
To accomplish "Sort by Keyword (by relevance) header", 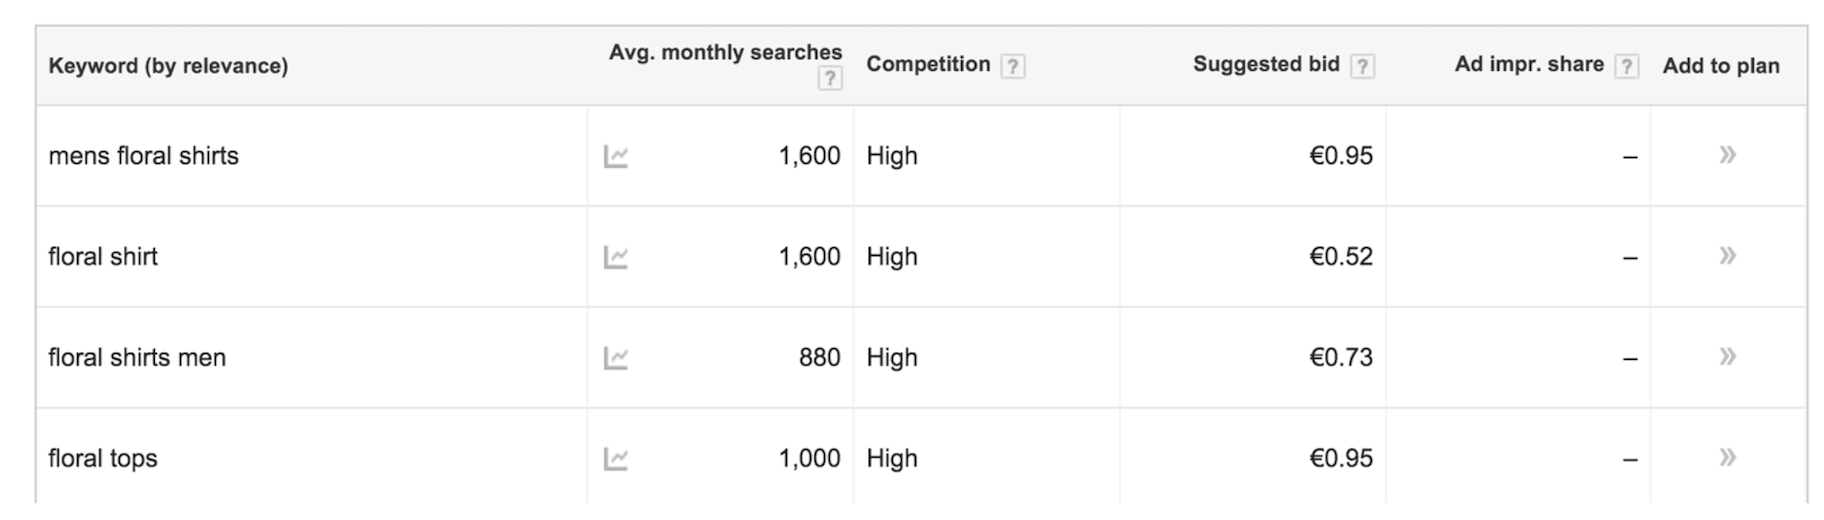I will [168, 66].
